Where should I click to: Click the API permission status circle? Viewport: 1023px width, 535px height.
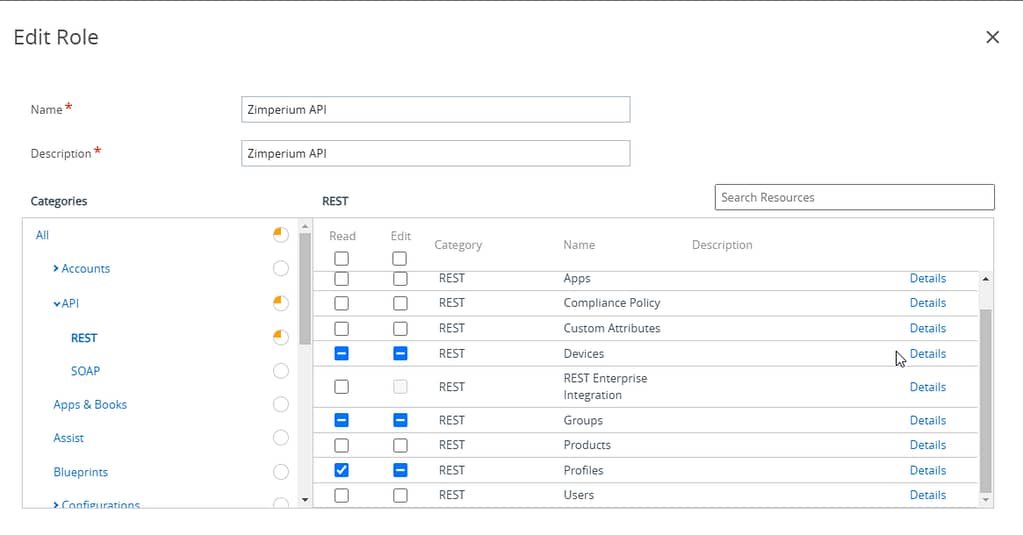(x=281, y=303)
